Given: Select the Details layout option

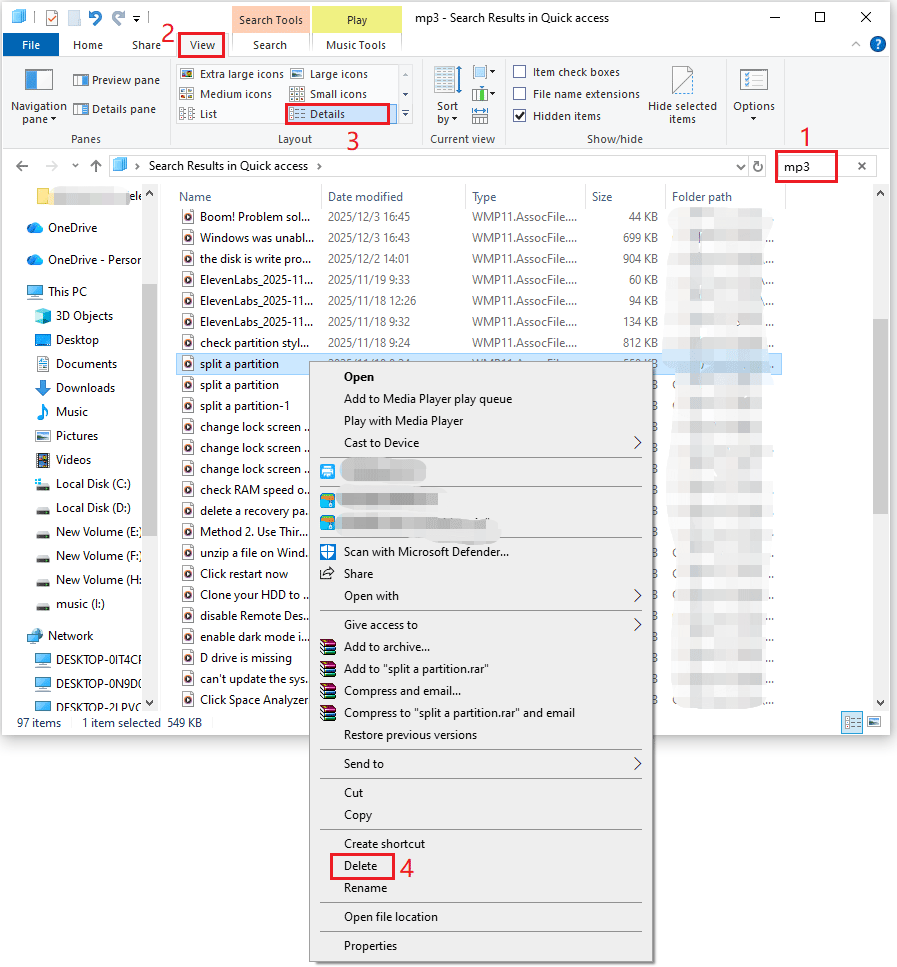Looking at the screenshot, I should click(337, 114).
